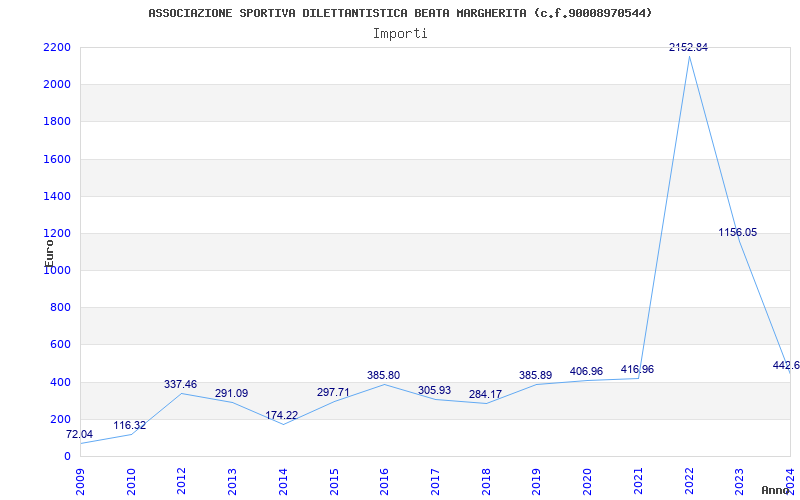Click the 800 y-axis tick label
This screenshot has width=800, height=500.
(x=60, y=308)
